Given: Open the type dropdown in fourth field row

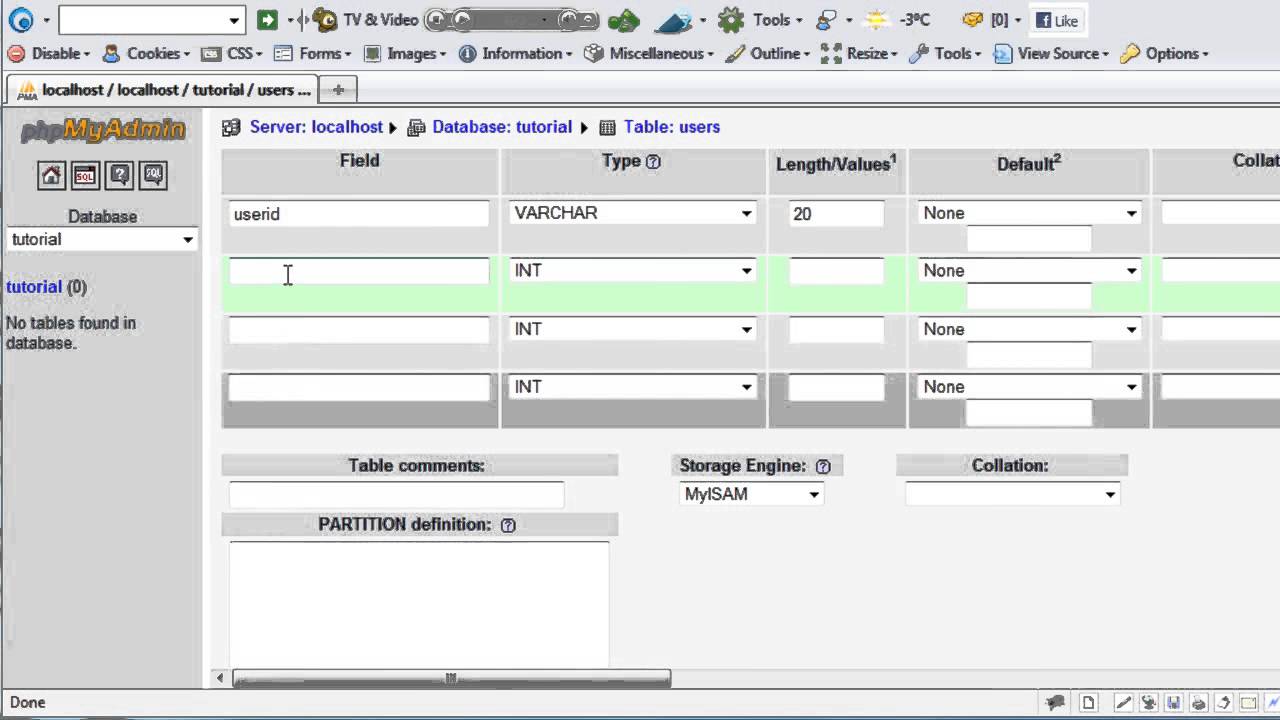Looking at the screenshot, I should pos(632,387).
